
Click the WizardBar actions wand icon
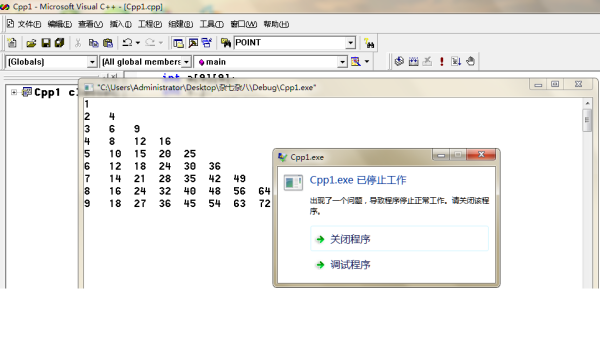tap(356, 62)
